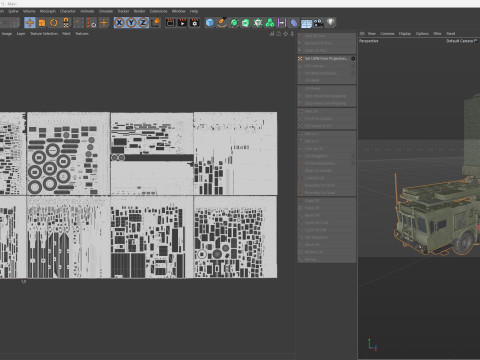The image size is (480, 360).
Task: Click the Perspective viewport label
Action: click(369, 41)
